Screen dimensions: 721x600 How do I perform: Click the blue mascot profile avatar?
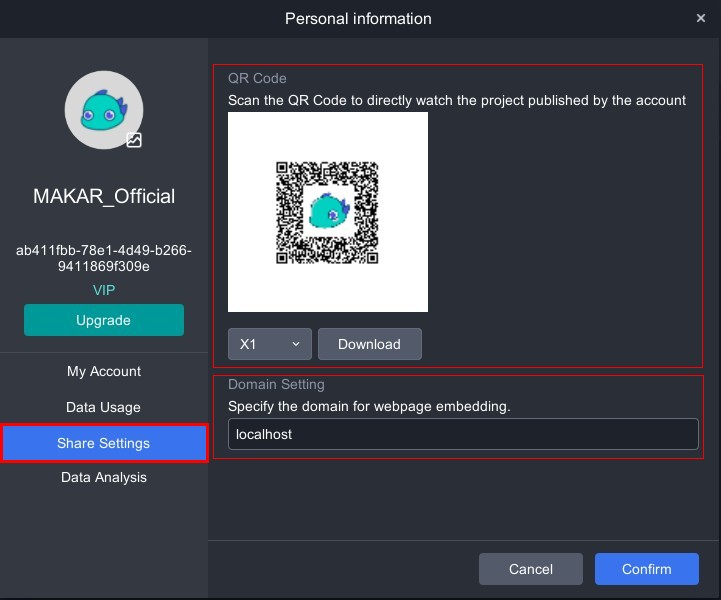[103, 109]
